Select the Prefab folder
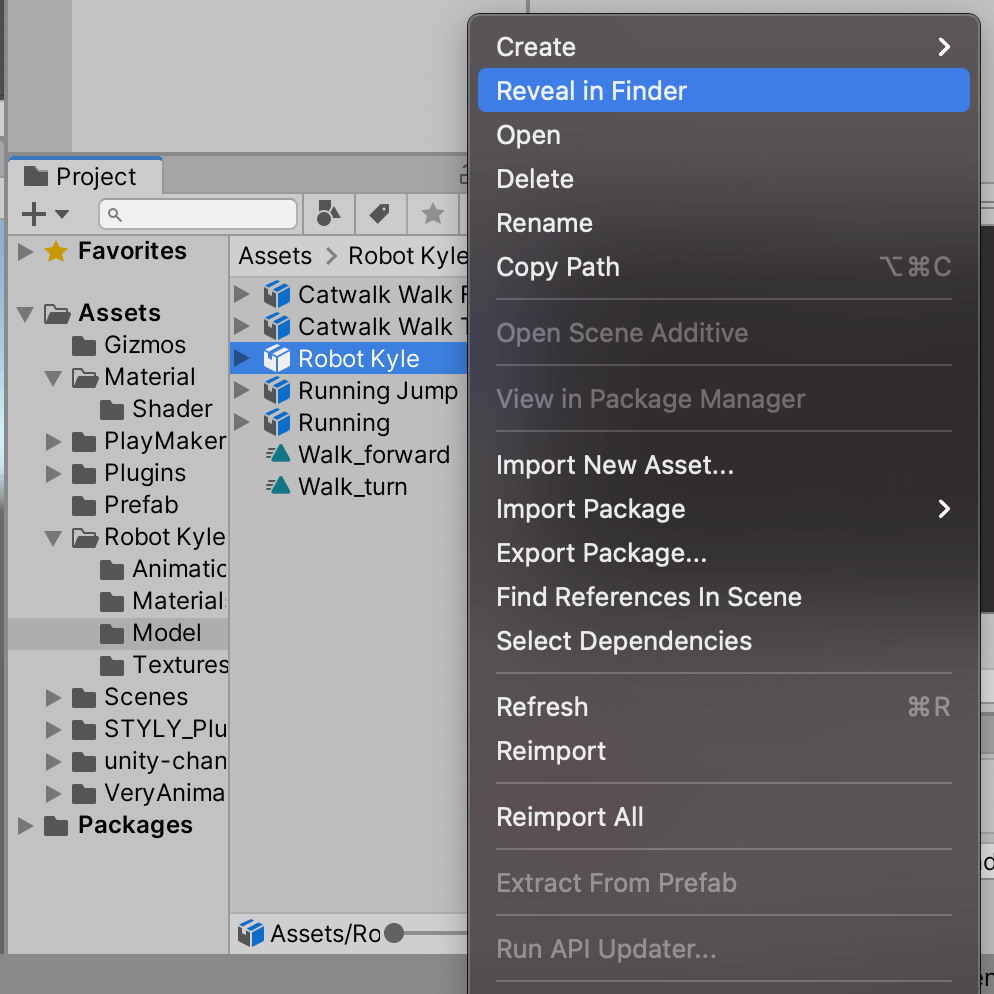The width and height of the screenshot is (994, 994). point(125,505)
